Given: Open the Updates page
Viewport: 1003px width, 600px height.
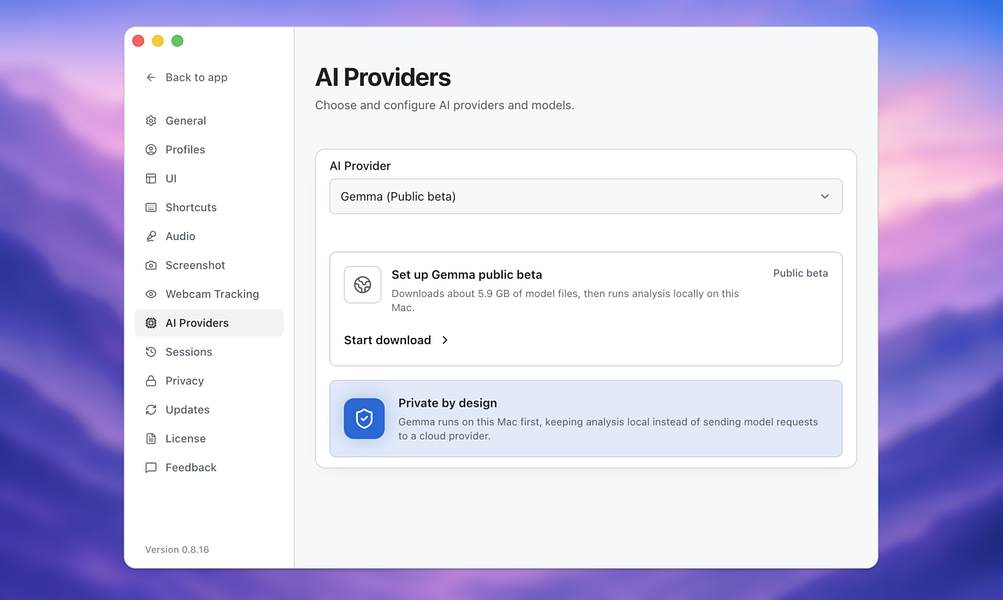Looking at the screenshot, I should click(x=209, y=409).
